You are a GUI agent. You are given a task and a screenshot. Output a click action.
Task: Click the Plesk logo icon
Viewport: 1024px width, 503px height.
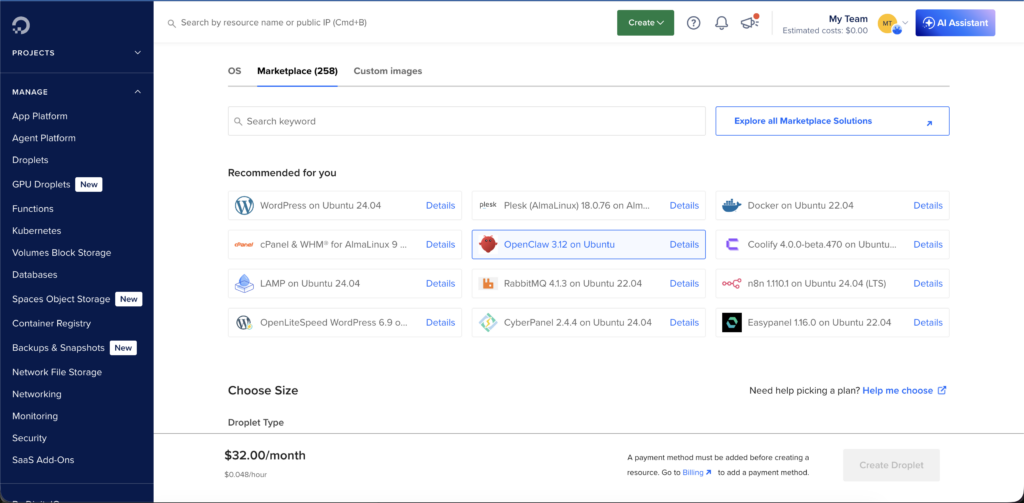tap(488, 205)
